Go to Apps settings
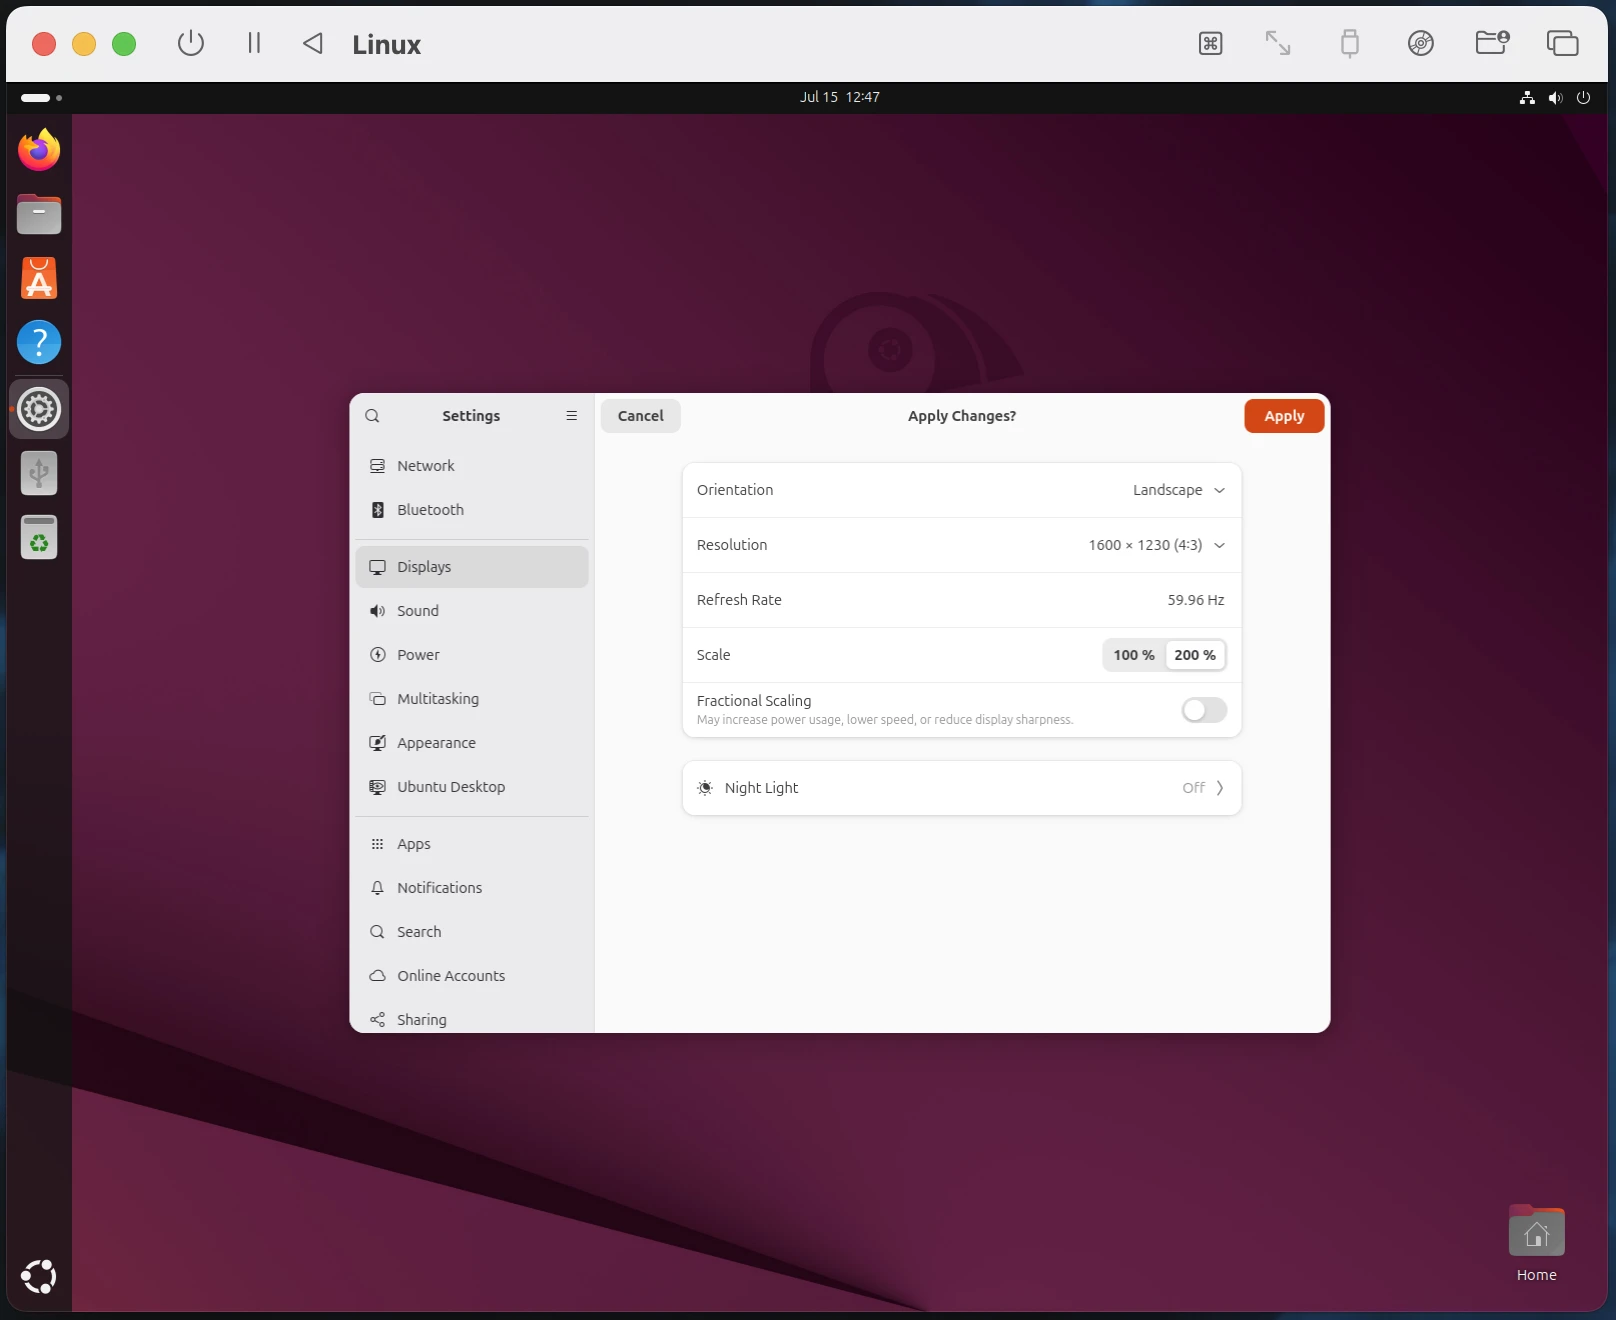The height and width of the screenshot is (1320, 1616). click(472, 844)
